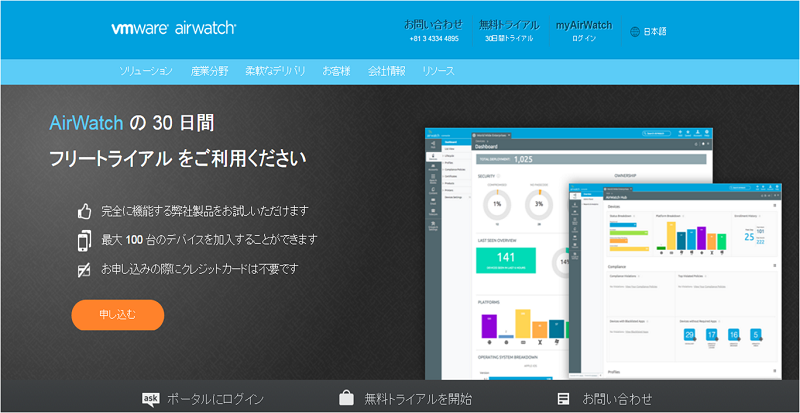Click the yellow bar in Platforms chart
This screenshot has width=800, height=413.
pos(523,324)
